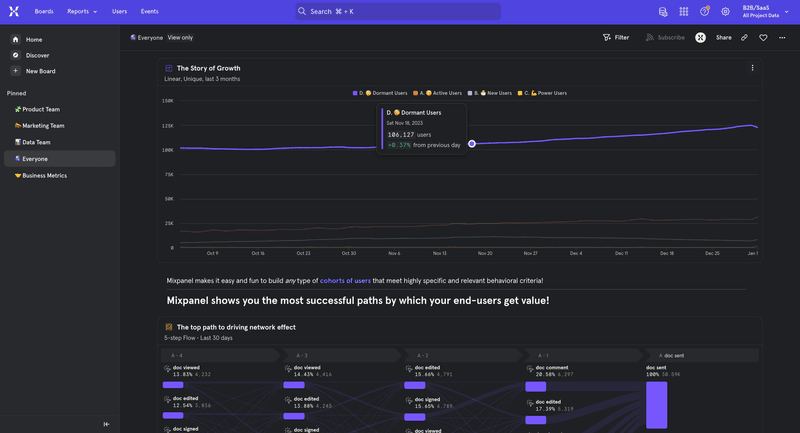
Task: Click the Mixpanel logo icon
Action: pos(15,11)
